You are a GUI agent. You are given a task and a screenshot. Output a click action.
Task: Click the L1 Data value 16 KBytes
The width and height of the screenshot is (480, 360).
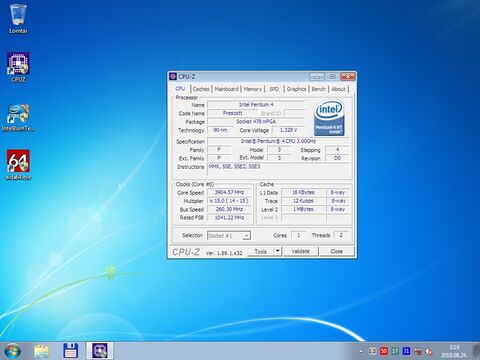303,192
